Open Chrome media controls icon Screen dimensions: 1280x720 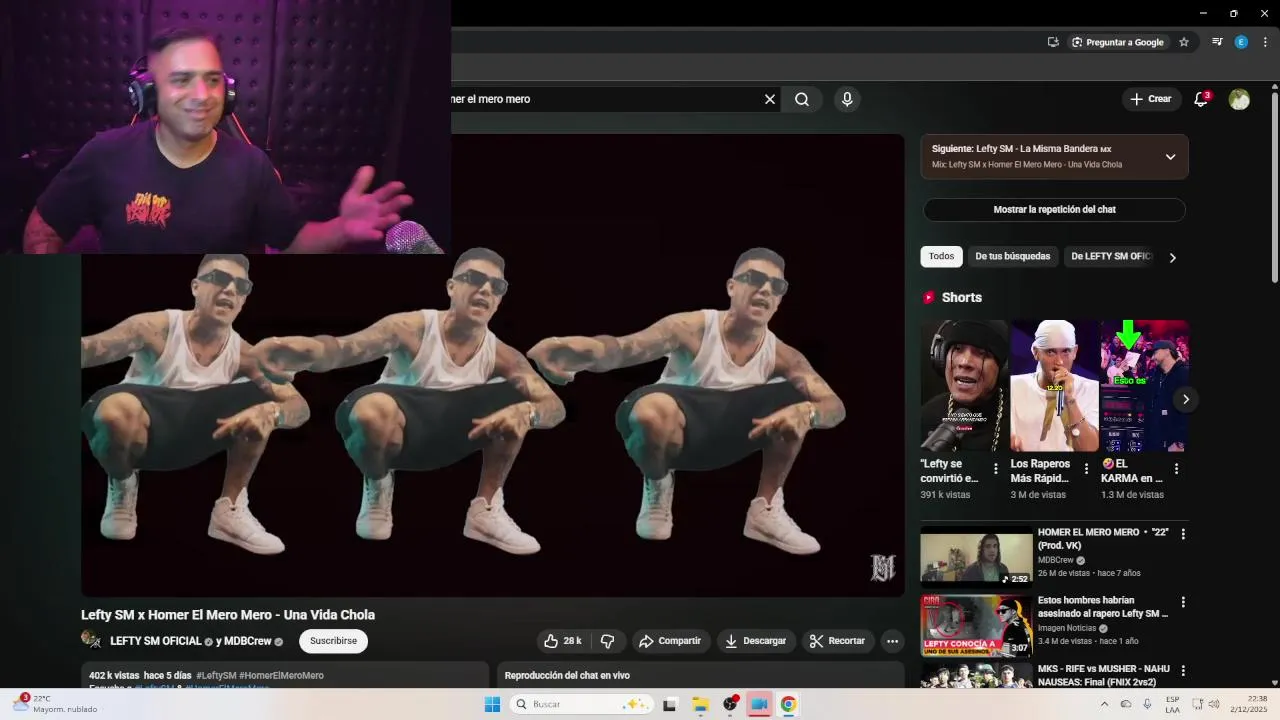pos(1217,42)
